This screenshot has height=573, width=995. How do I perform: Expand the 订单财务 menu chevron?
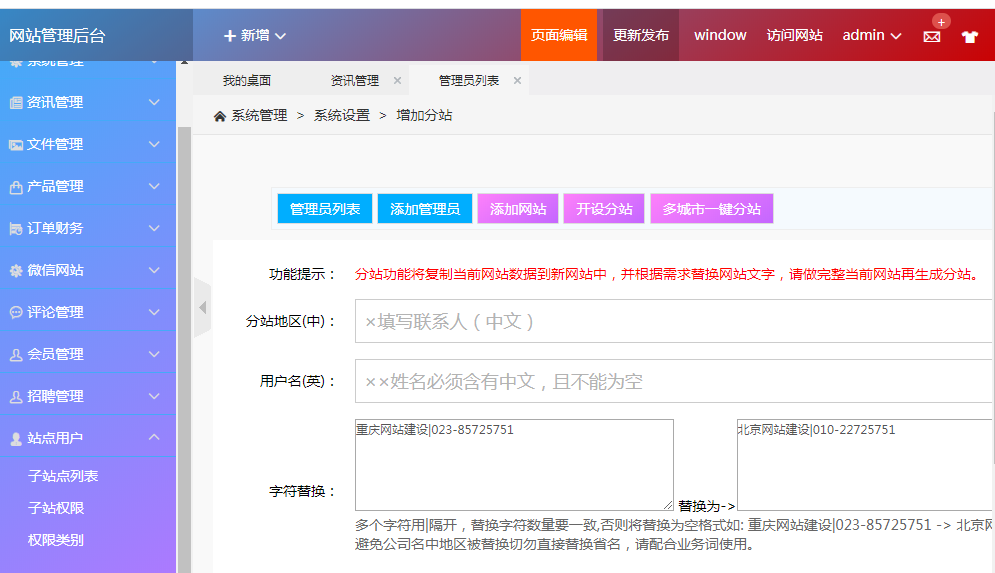click(154, 228)
